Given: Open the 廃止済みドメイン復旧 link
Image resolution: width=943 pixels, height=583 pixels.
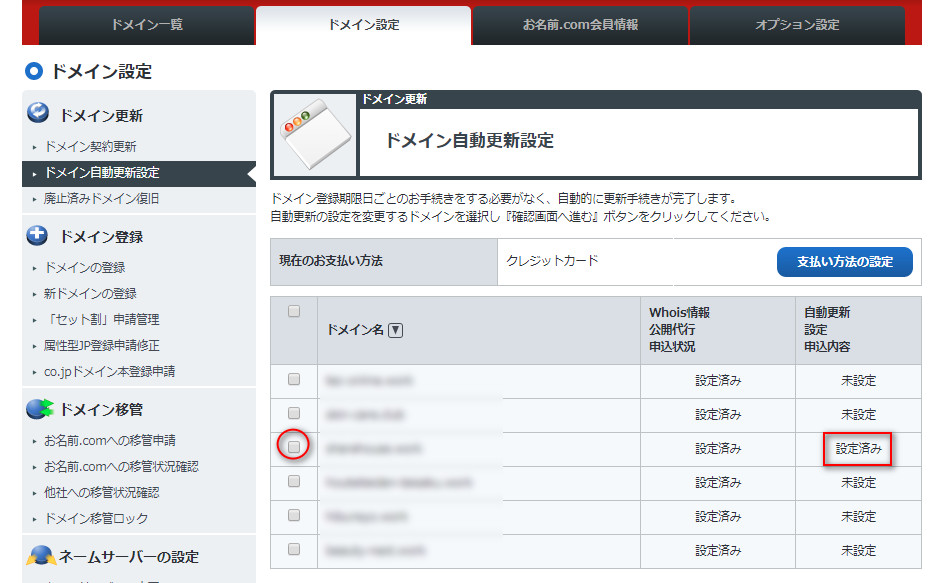Looking at the screenshot, I should [x=101, y=198].
